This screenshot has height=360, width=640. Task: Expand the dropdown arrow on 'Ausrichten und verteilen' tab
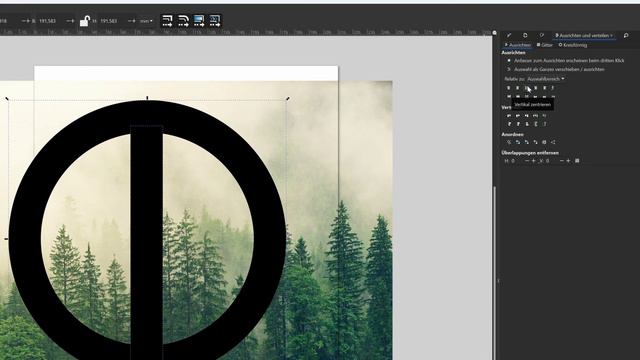tap(611, 36)
